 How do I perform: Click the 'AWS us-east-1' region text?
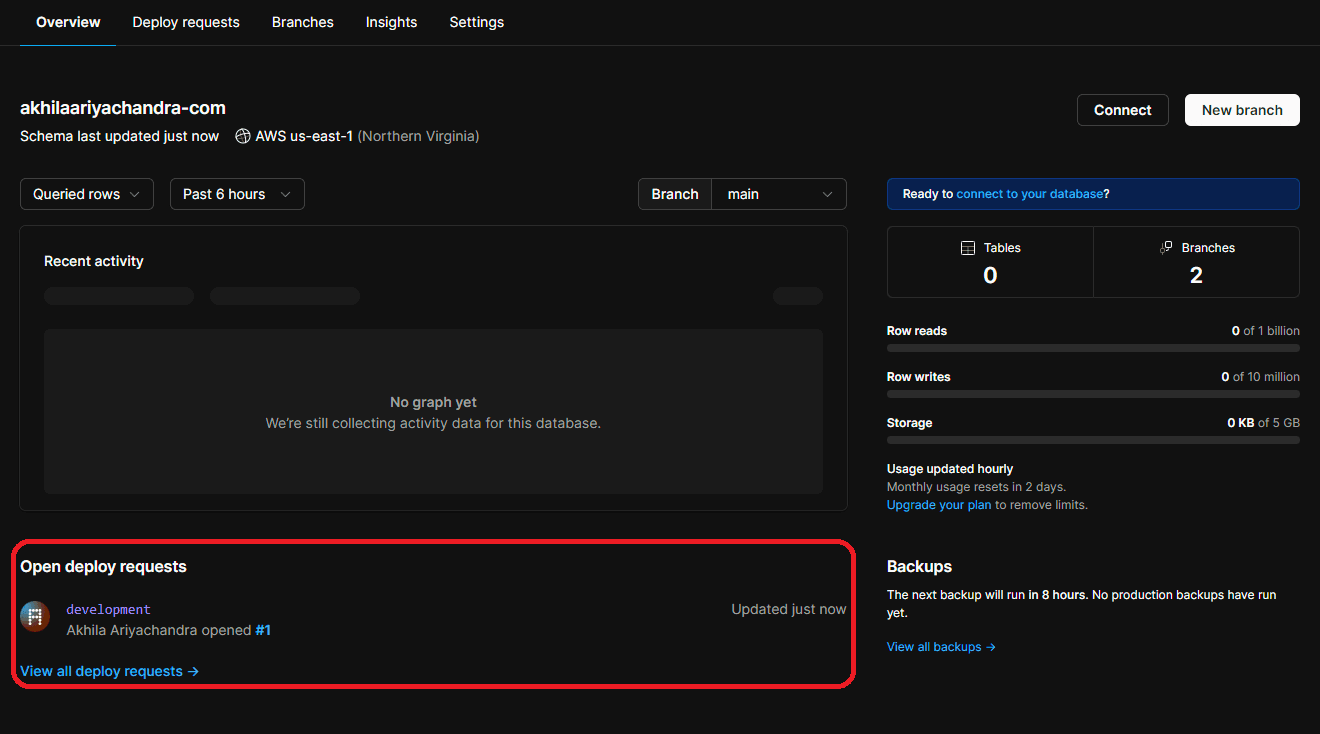pos(304,136)
